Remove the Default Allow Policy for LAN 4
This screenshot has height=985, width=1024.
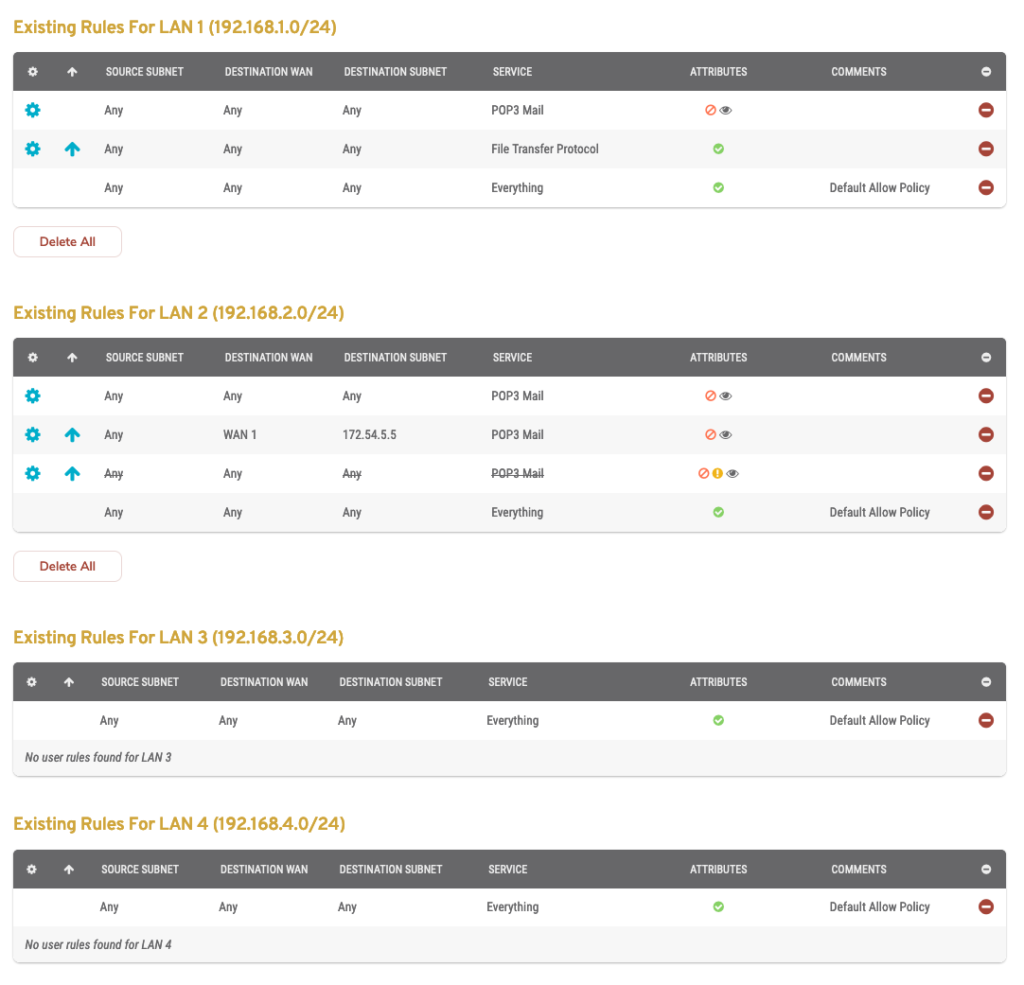(x=986, y=907)
